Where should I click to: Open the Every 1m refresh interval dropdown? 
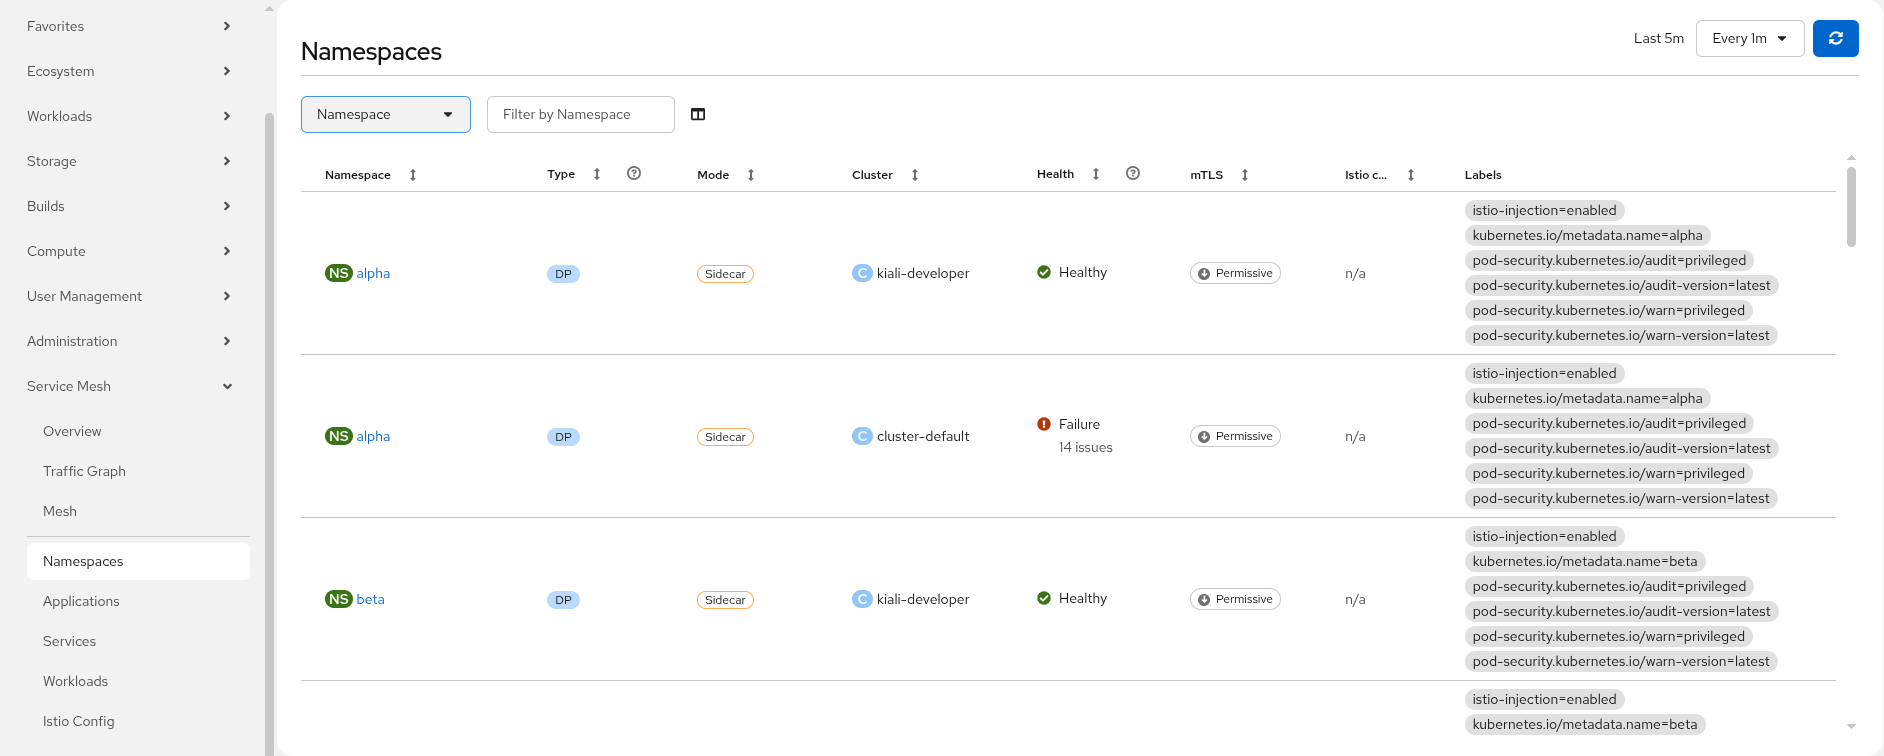[x=1750, y=38]
